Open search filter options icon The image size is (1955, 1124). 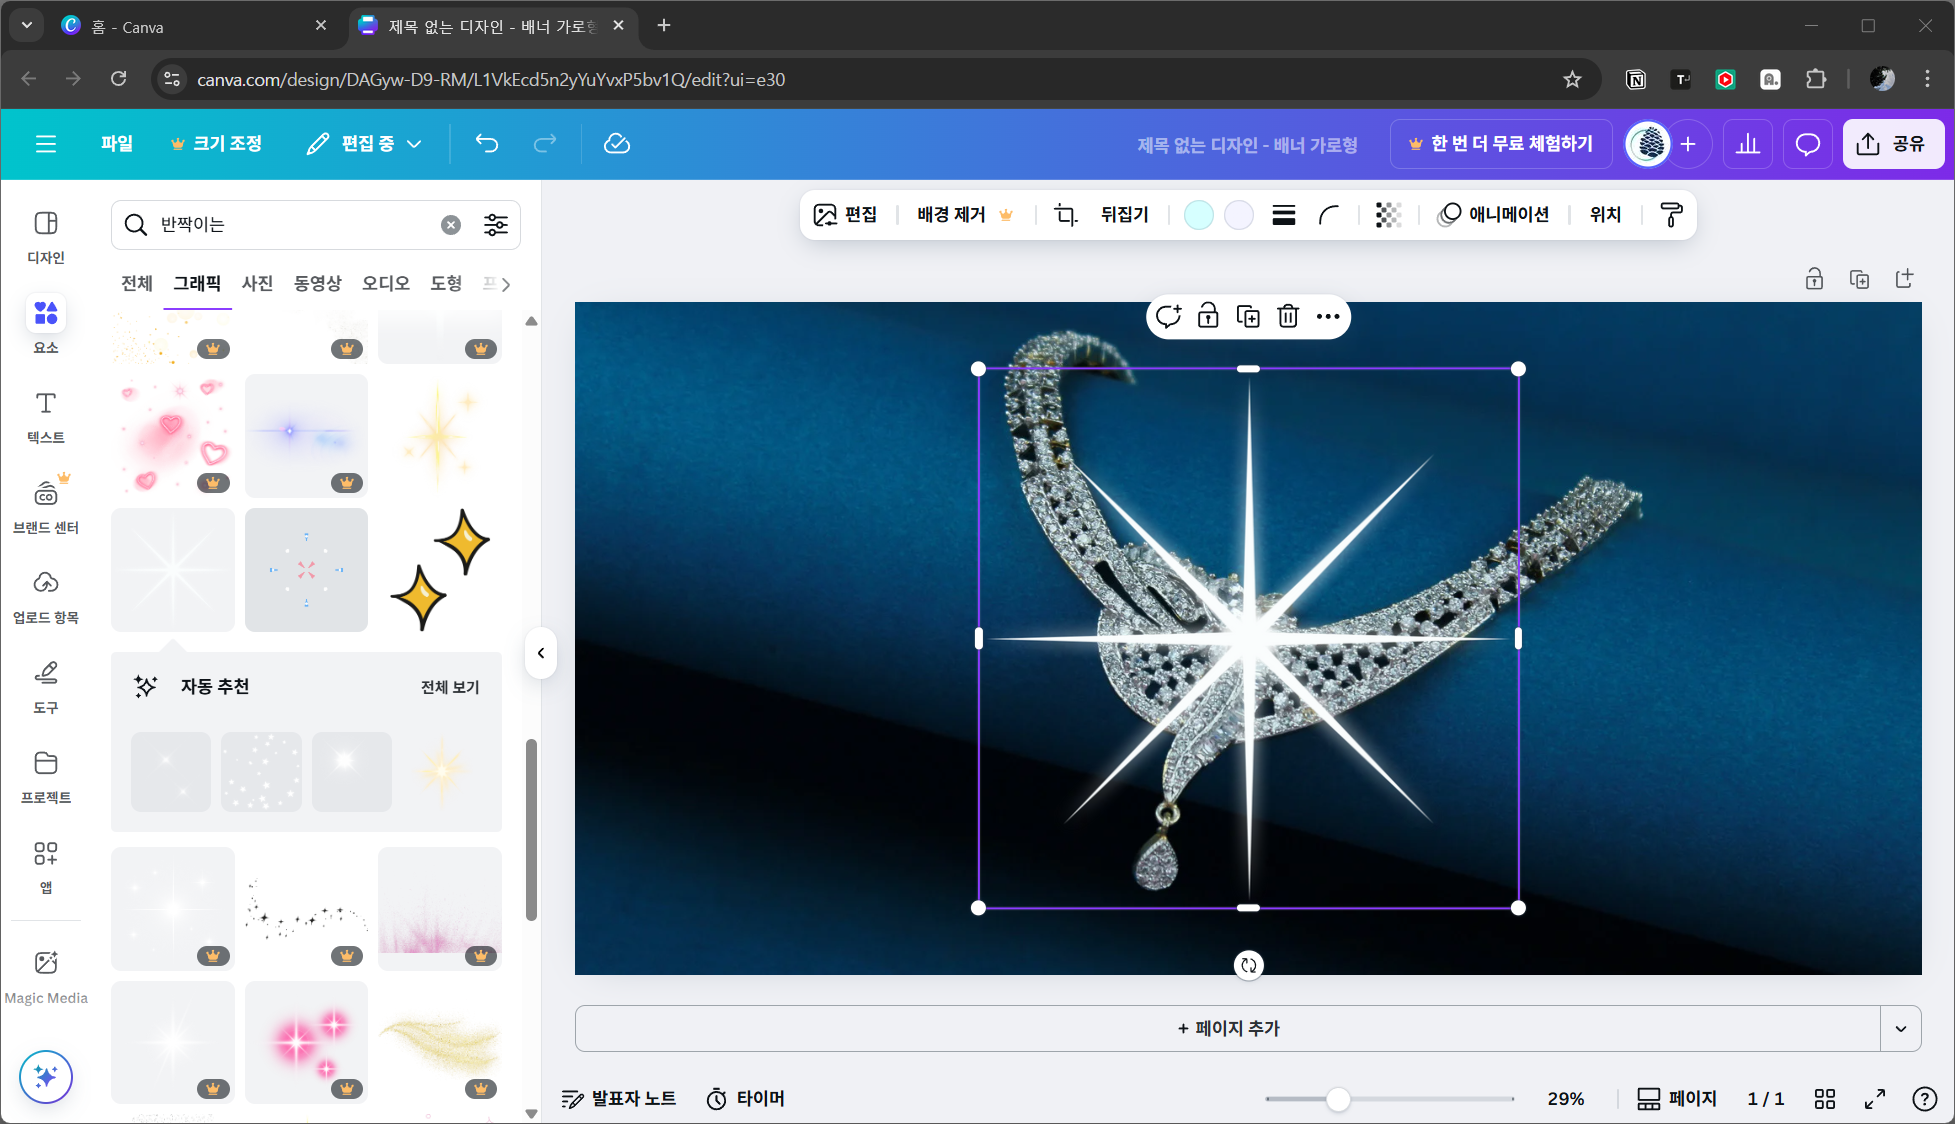coord(496,225)
